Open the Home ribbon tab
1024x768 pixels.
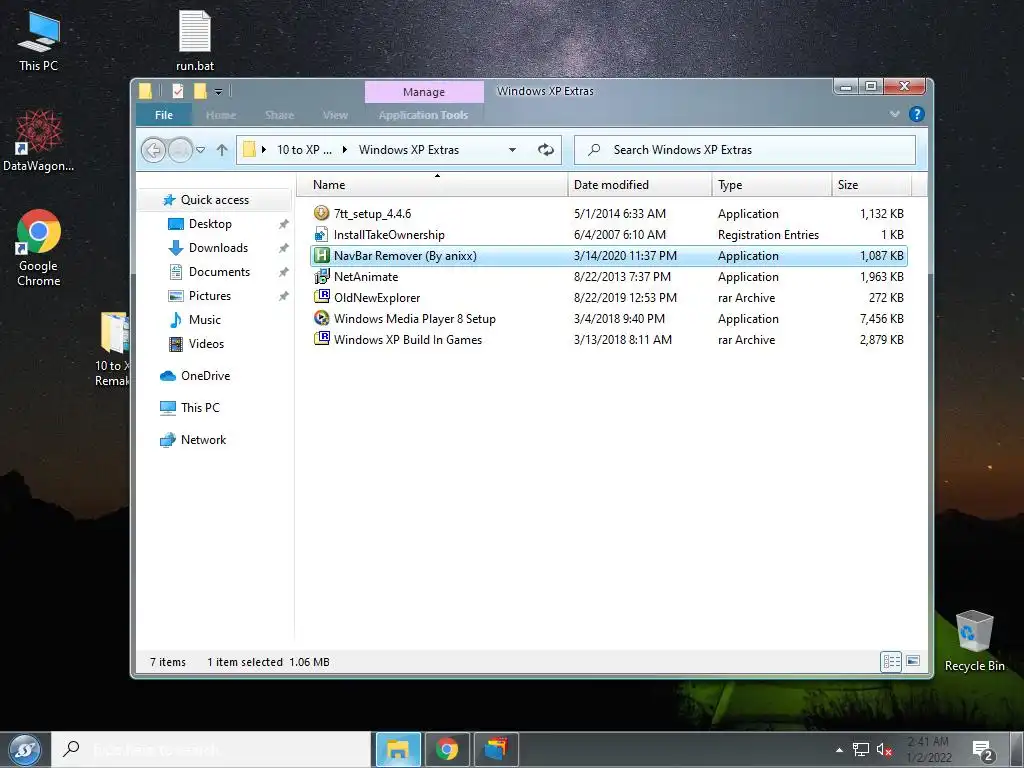coord(221,115)
